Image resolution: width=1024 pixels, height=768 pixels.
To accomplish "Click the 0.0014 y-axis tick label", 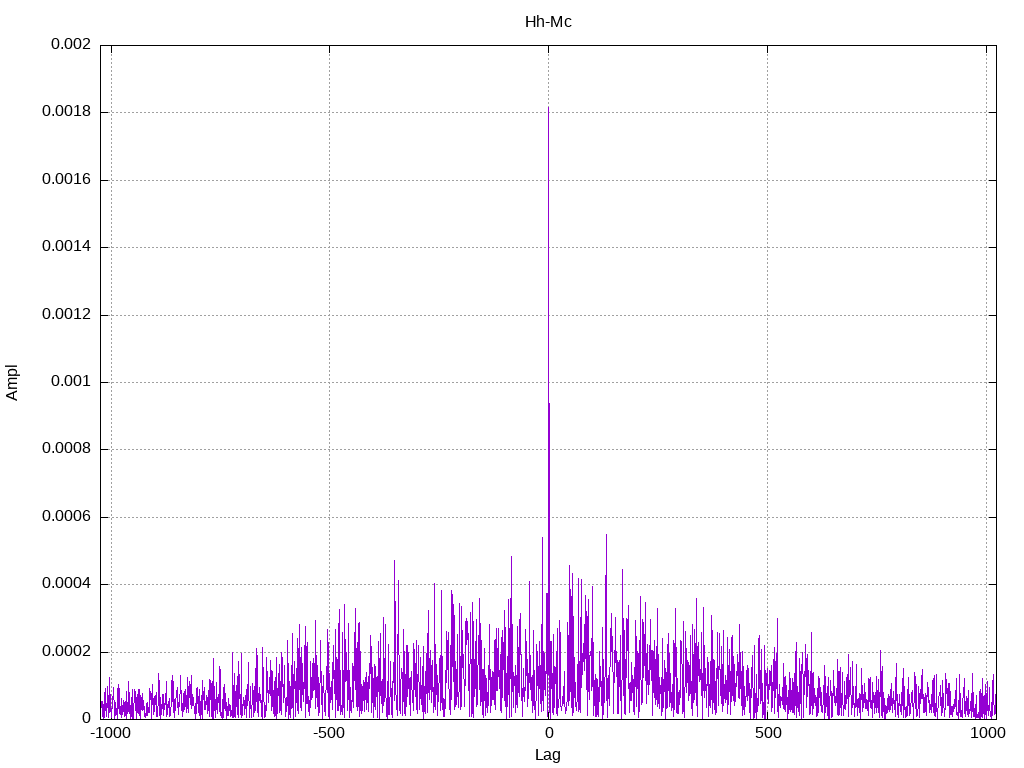I will 66,247.
